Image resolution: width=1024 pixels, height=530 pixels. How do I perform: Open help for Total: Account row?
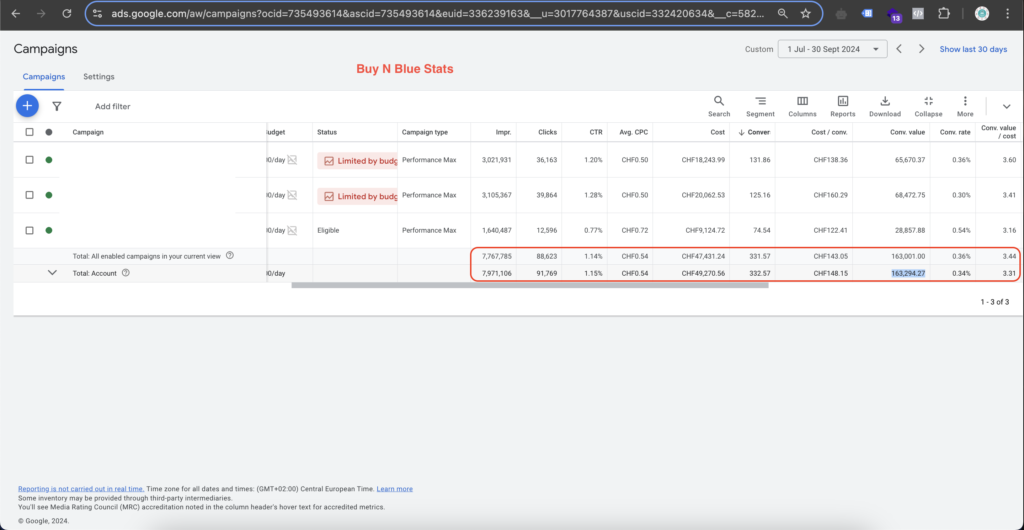(x=126, y=273)
